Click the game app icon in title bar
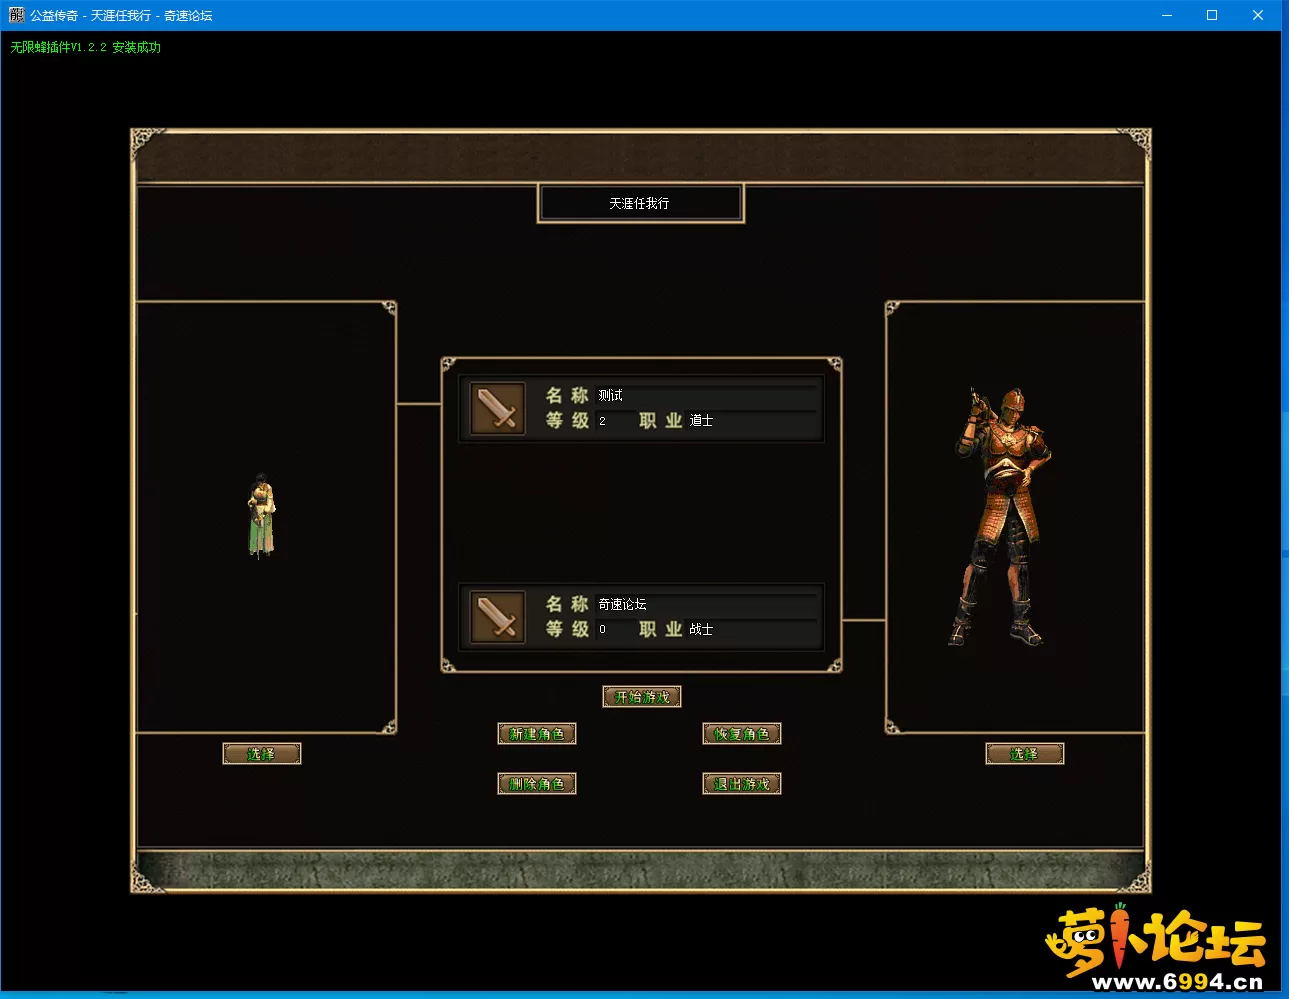Image resolution: width=1289 pixels, height=999 pixels. [16, 15]
